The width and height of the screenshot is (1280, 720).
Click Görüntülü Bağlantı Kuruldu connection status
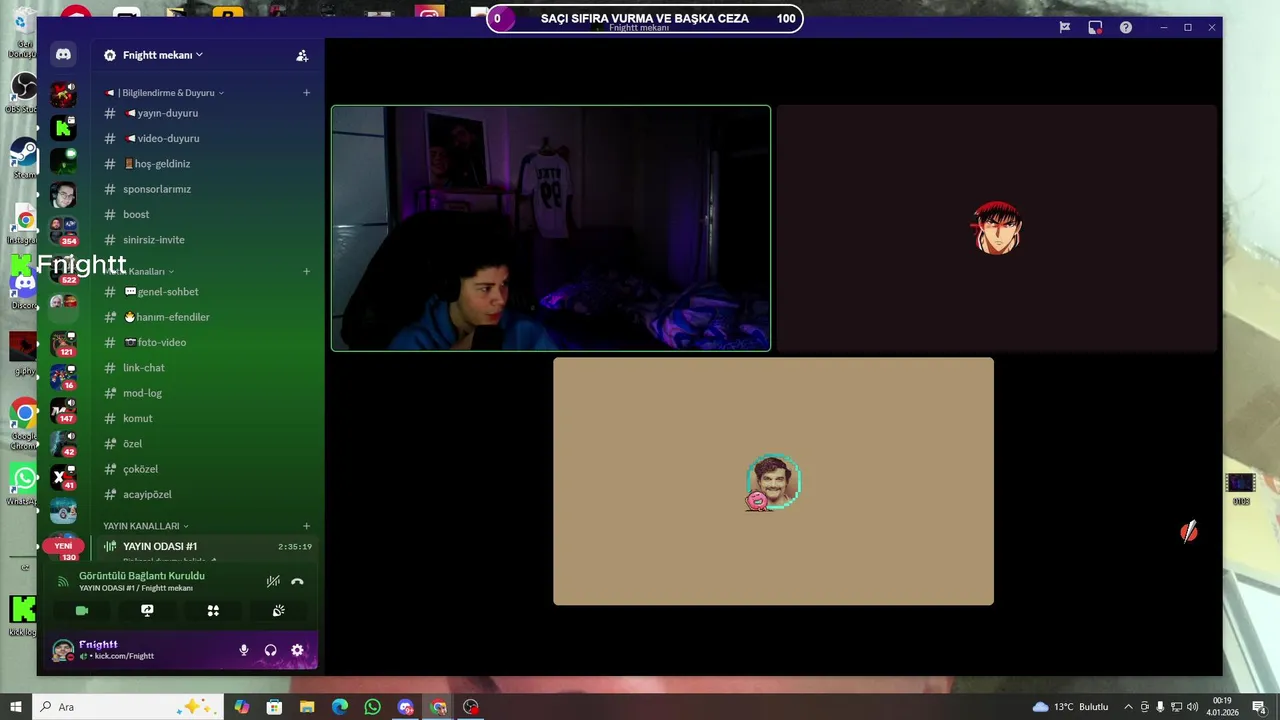point(142,576)
